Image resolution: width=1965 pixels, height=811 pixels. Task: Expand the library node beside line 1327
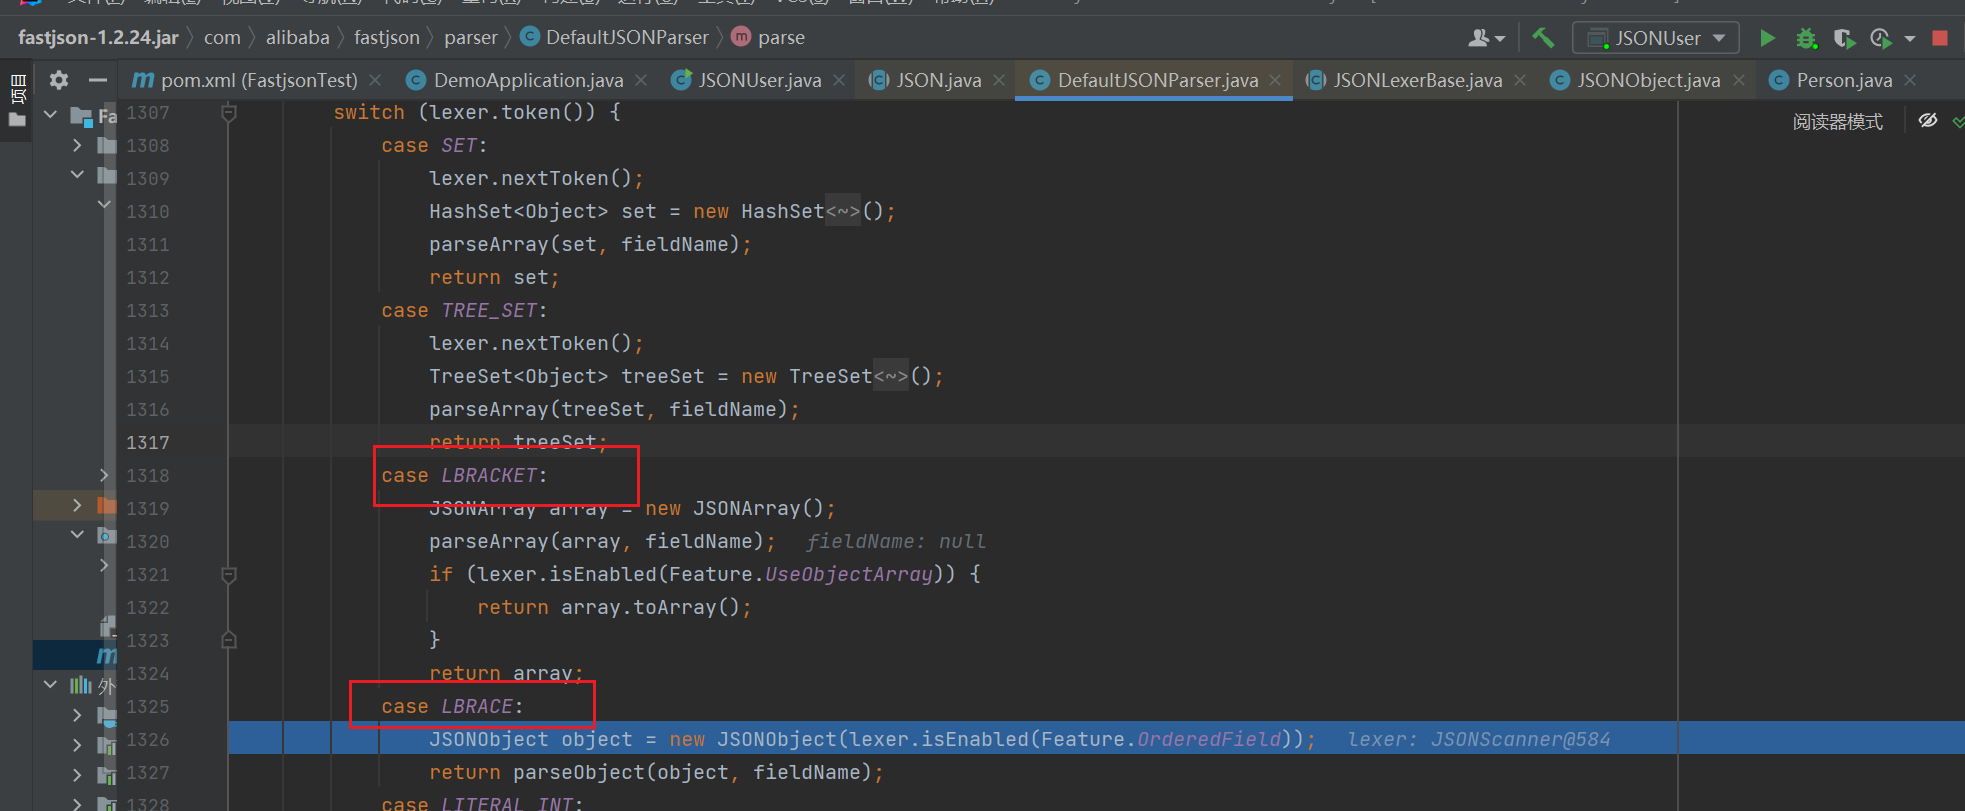(77, 775)
